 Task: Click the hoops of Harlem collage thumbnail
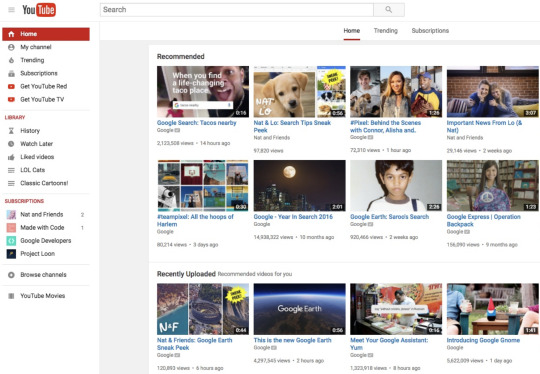coord(203,186)
